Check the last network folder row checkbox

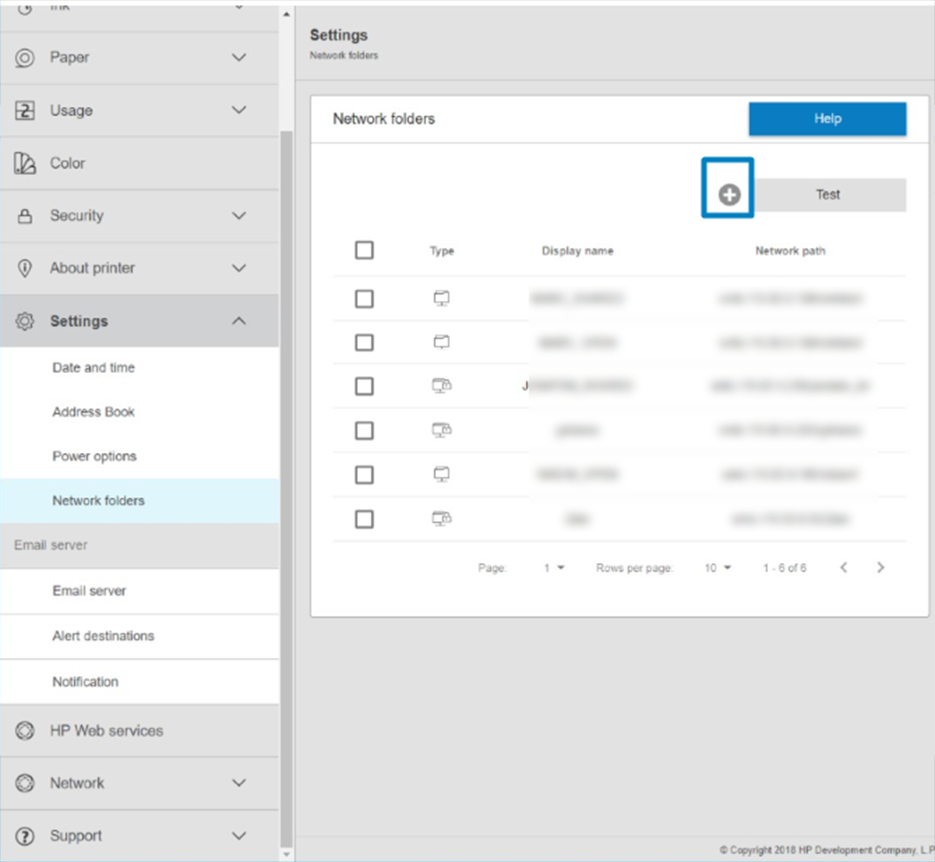click(x=364, y=519)
